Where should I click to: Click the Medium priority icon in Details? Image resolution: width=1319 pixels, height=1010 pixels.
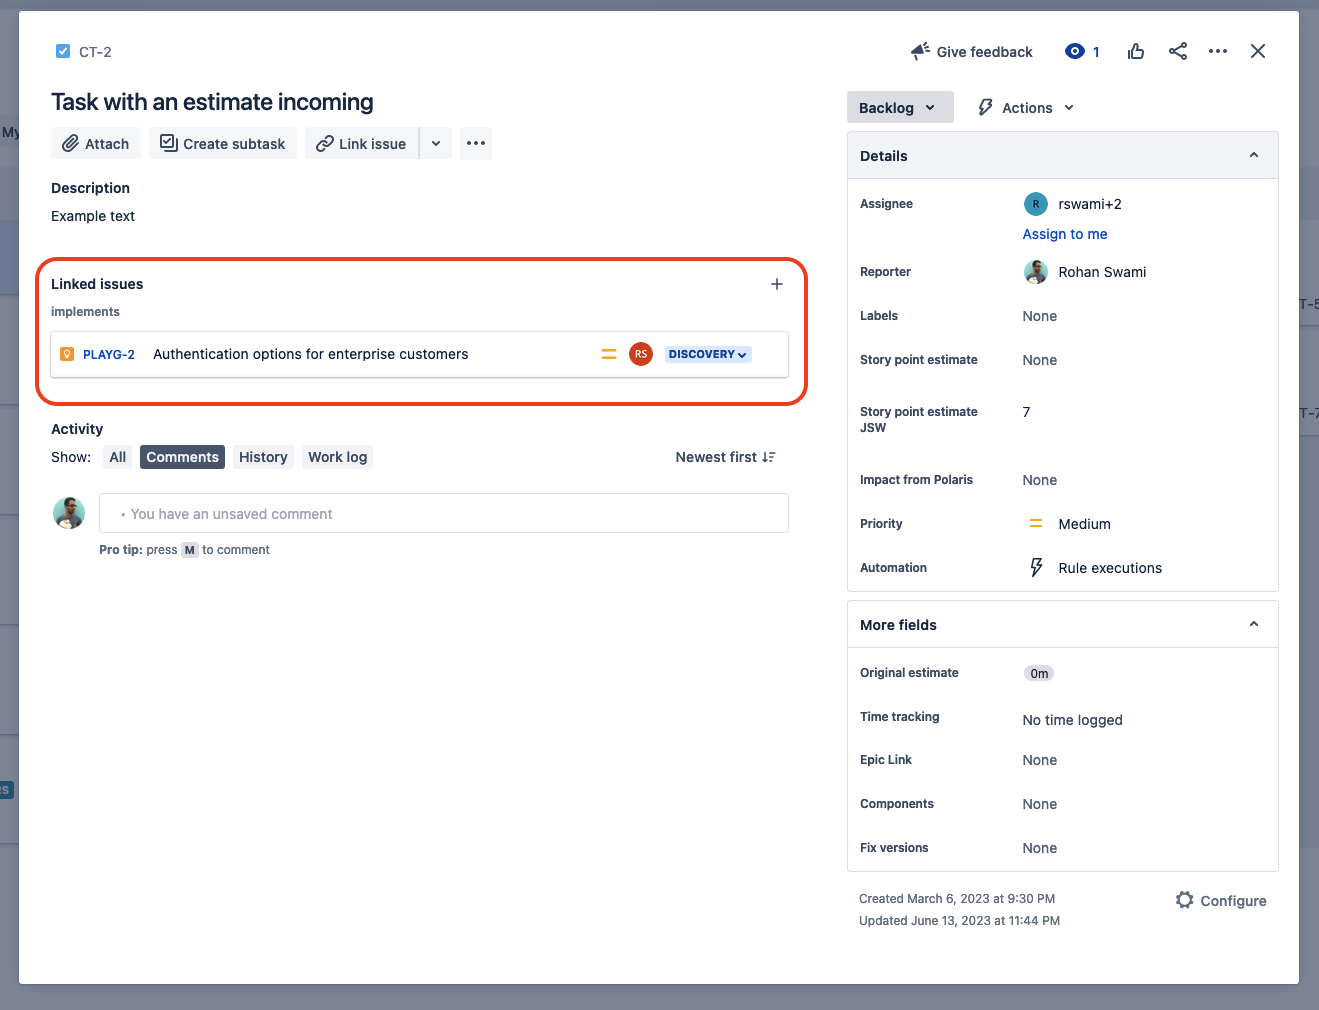[1037, 523]
